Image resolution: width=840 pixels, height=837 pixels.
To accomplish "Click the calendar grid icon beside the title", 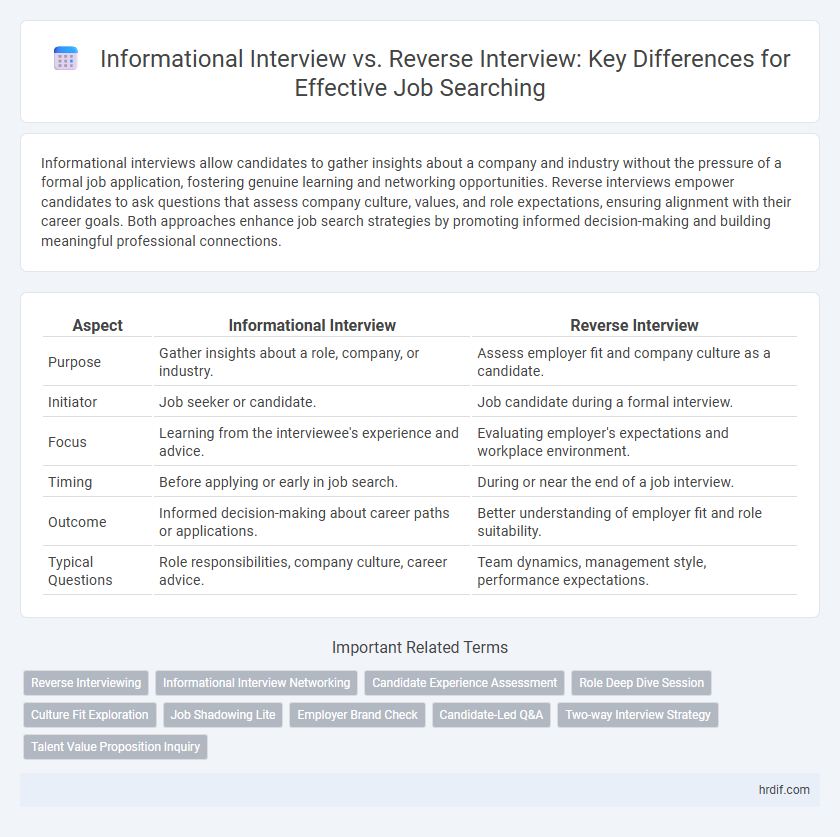I will (x=66, y=59).
